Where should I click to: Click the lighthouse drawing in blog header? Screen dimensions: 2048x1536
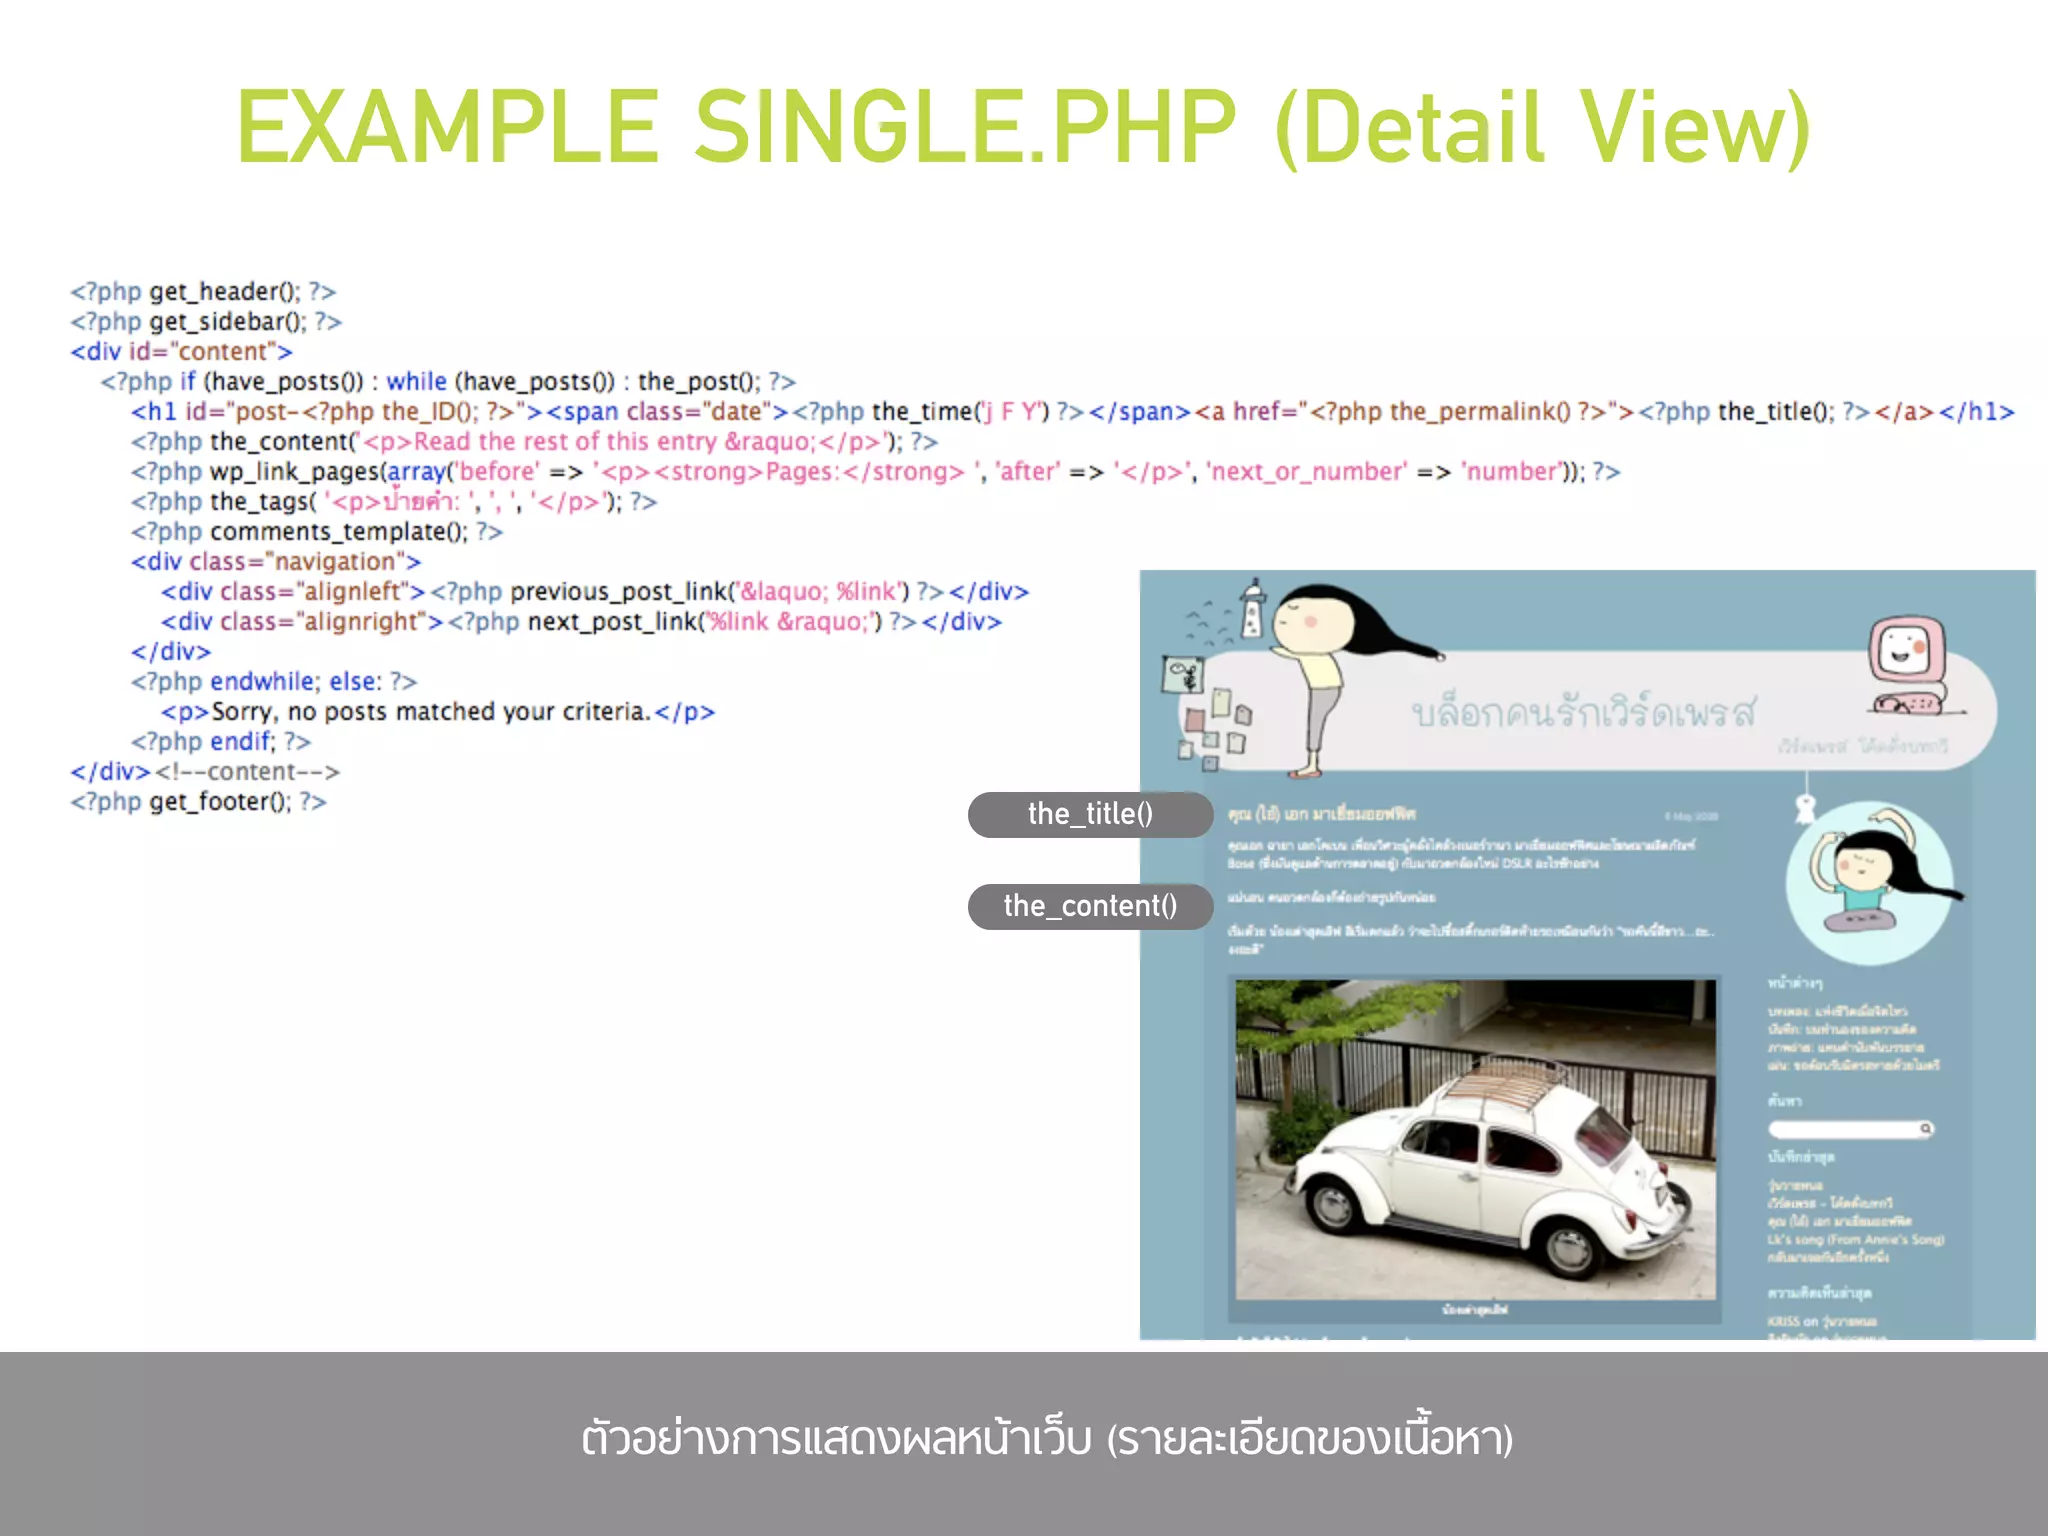(x=1251, y=610)
